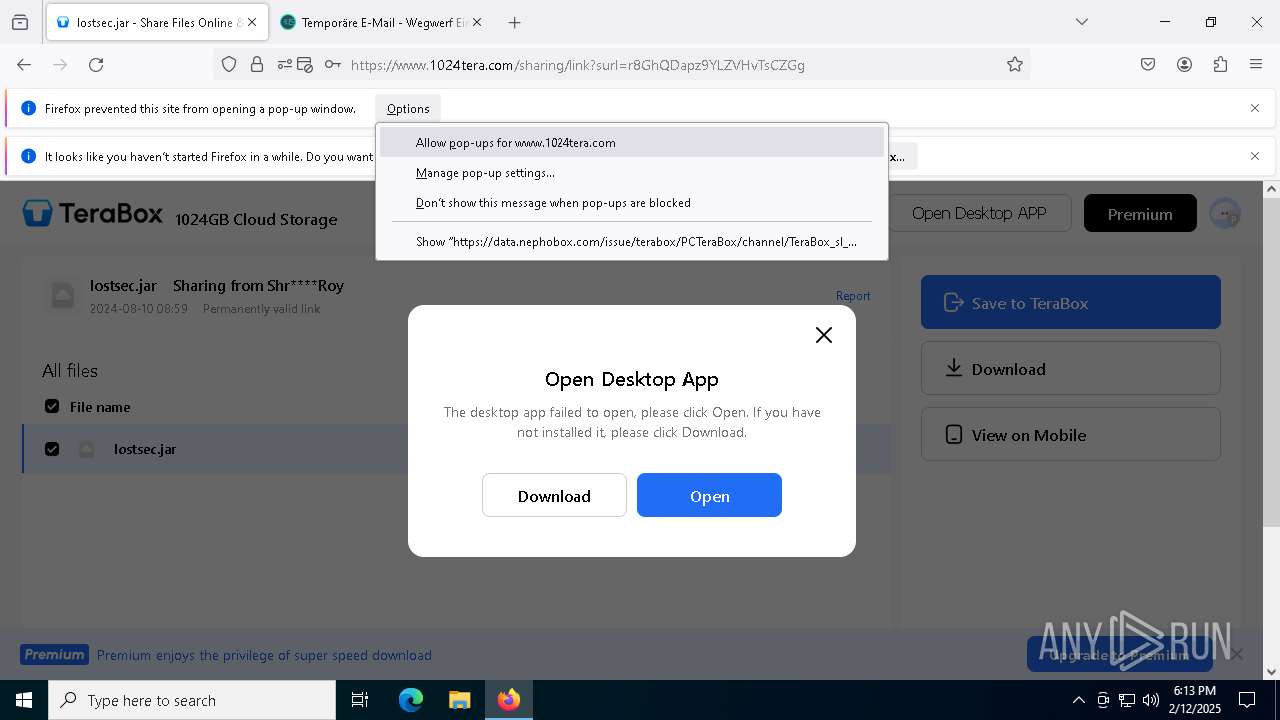This screenshot has width=1280, height=720.
Task: Go back using the browser back arrow
Action: pyautogui.click(x=24, y=64)
